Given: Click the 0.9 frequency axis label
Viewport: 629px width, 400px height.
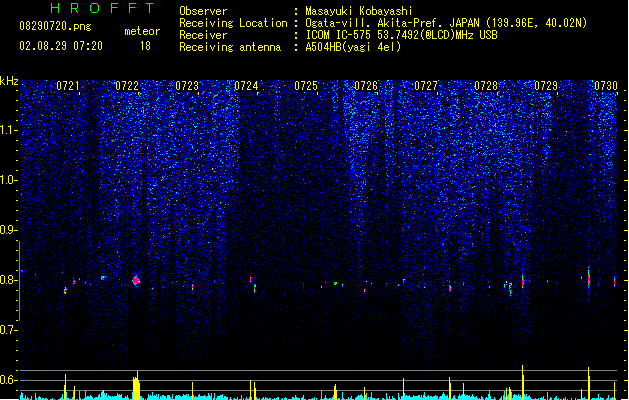Looking at the screenshot, I should coord(8,230).
